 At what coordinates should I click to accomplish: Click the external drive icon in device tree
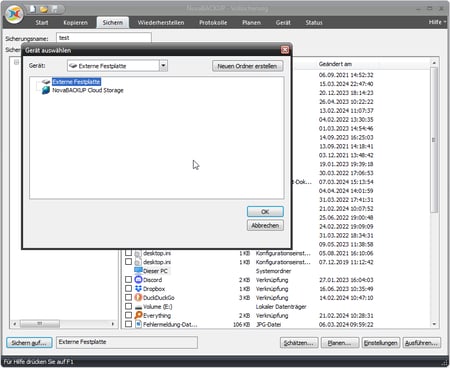46,82
